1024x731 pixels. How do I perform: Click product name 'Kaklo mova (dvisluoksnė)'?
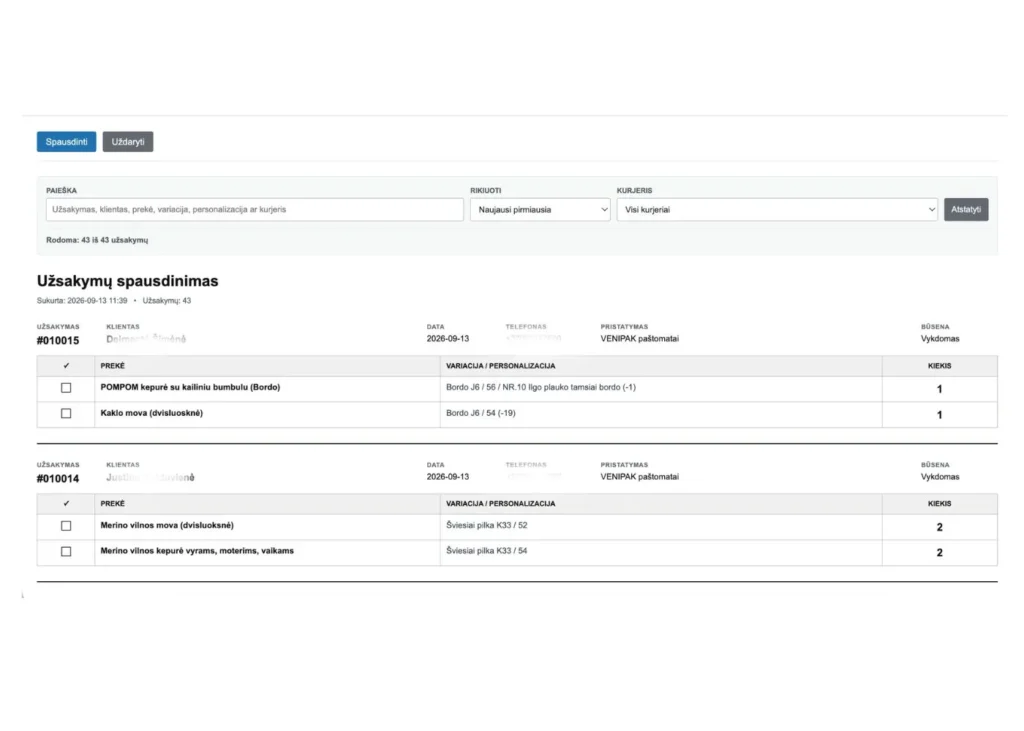(x=152, y=413)
